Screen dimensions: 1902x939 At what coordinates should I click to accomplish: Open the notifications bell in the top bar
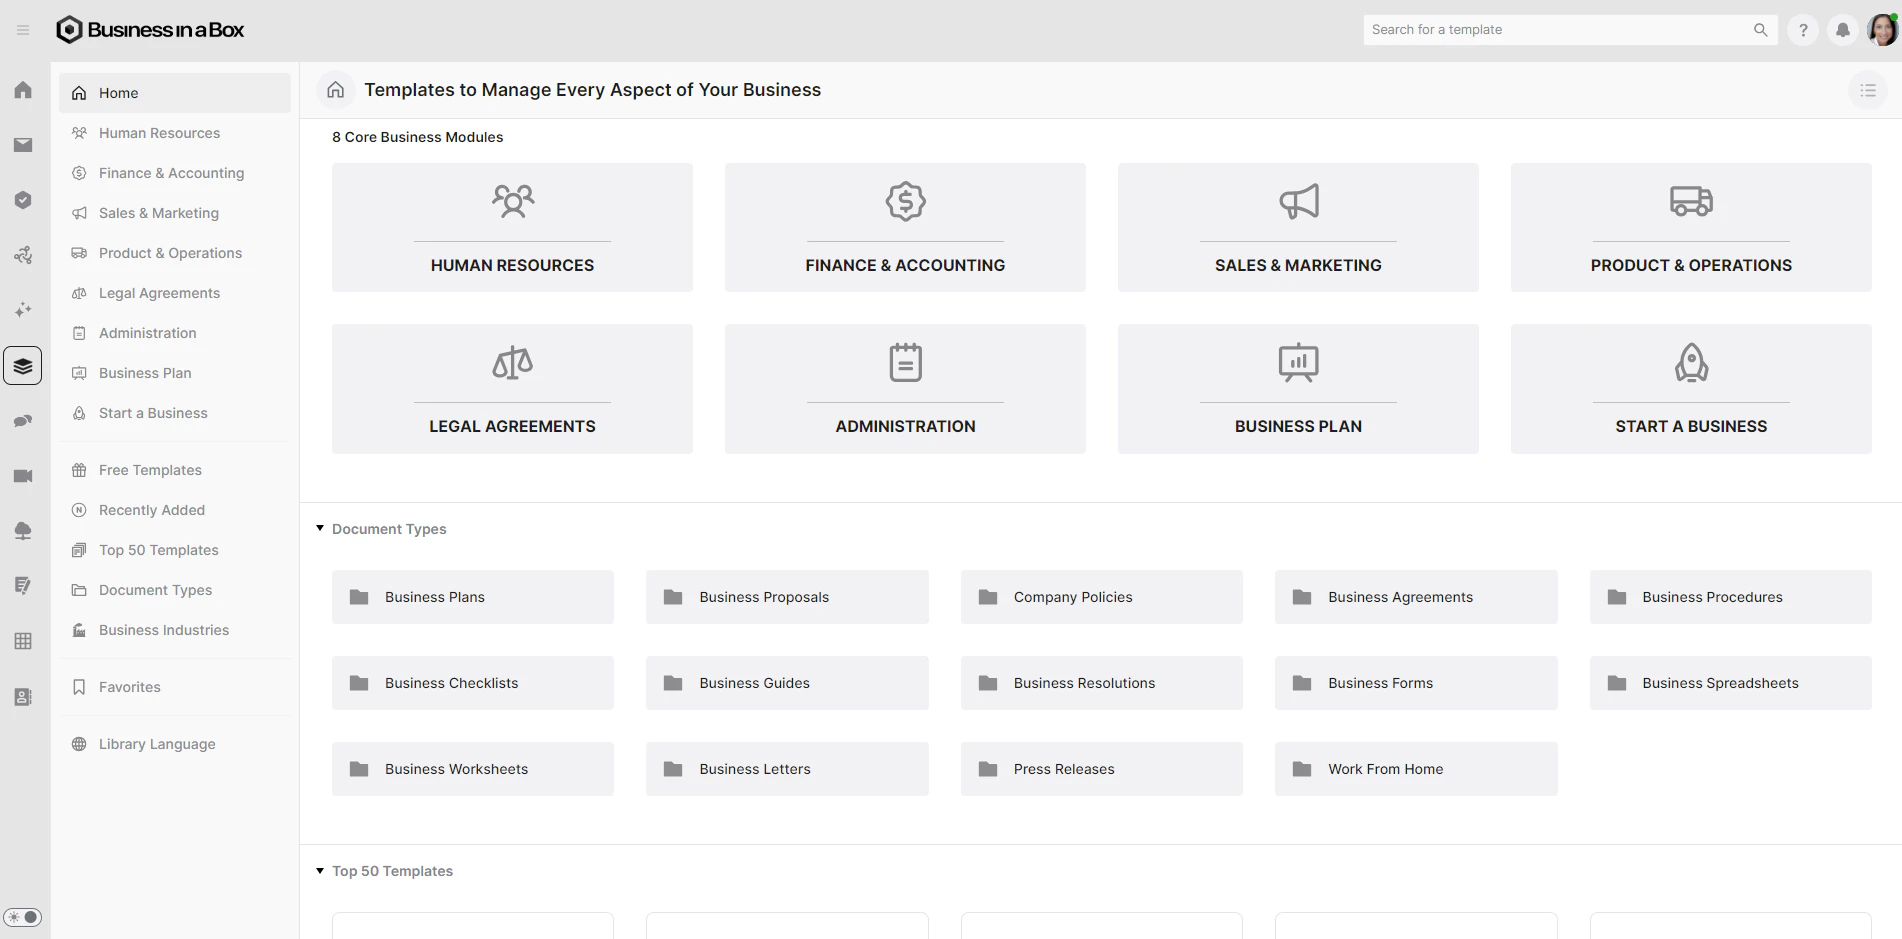[1842, 29]
